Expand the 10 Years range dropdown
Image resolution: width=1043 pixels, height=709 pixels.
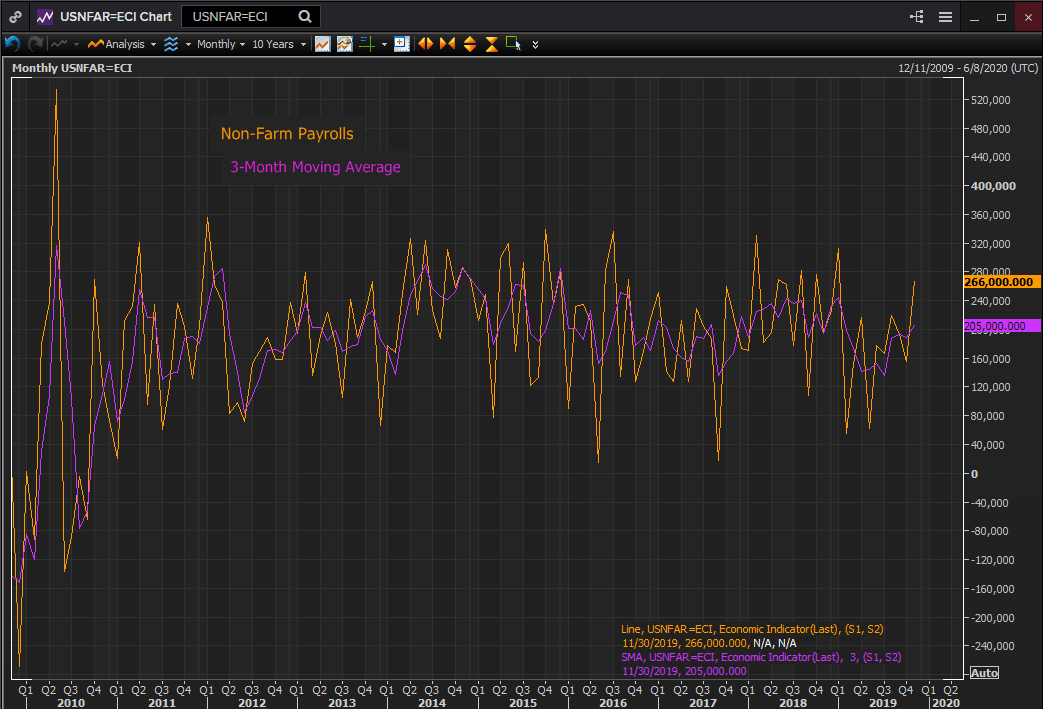click(278, 44)
